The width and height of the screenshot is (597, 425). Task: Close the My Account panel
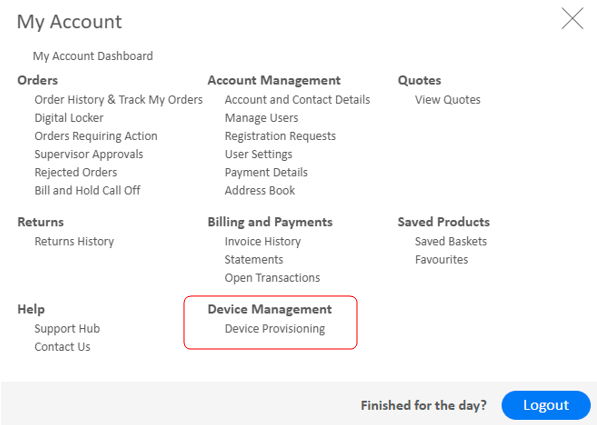572,18
